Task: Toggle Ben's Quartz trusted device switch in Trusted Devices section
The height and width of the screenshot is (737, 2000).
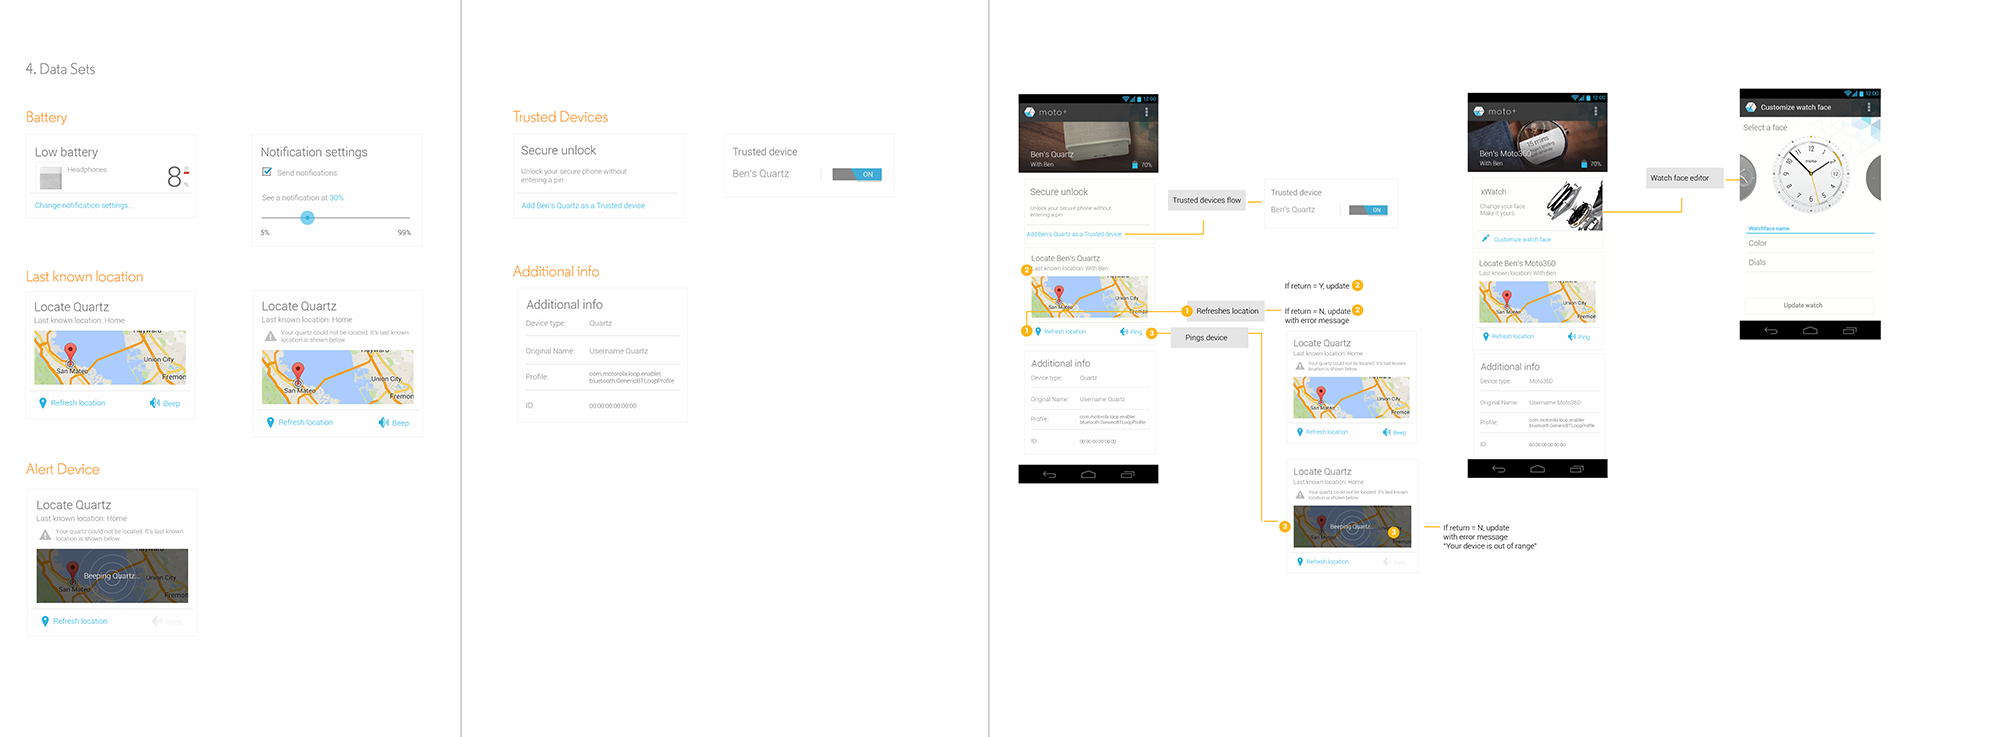Action: pos(856,174)
